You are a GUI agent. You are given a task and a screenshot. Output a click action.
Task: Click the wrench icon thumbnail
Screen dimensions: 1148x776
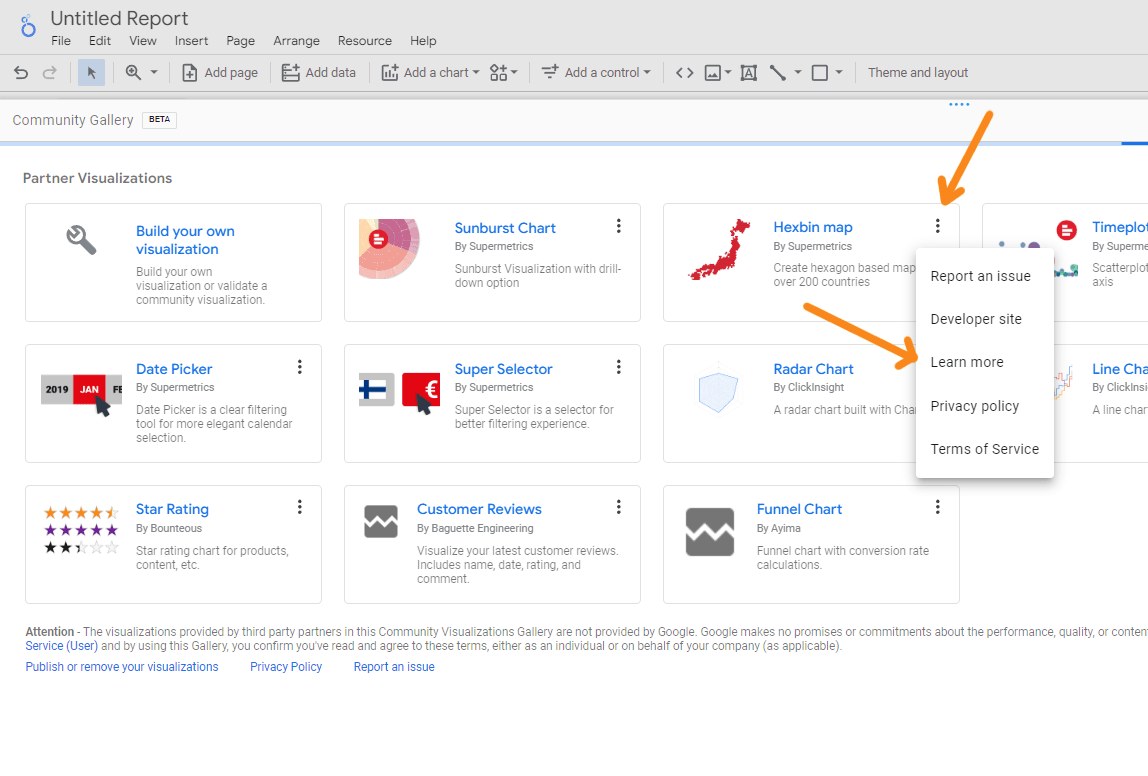click(81, 240)
